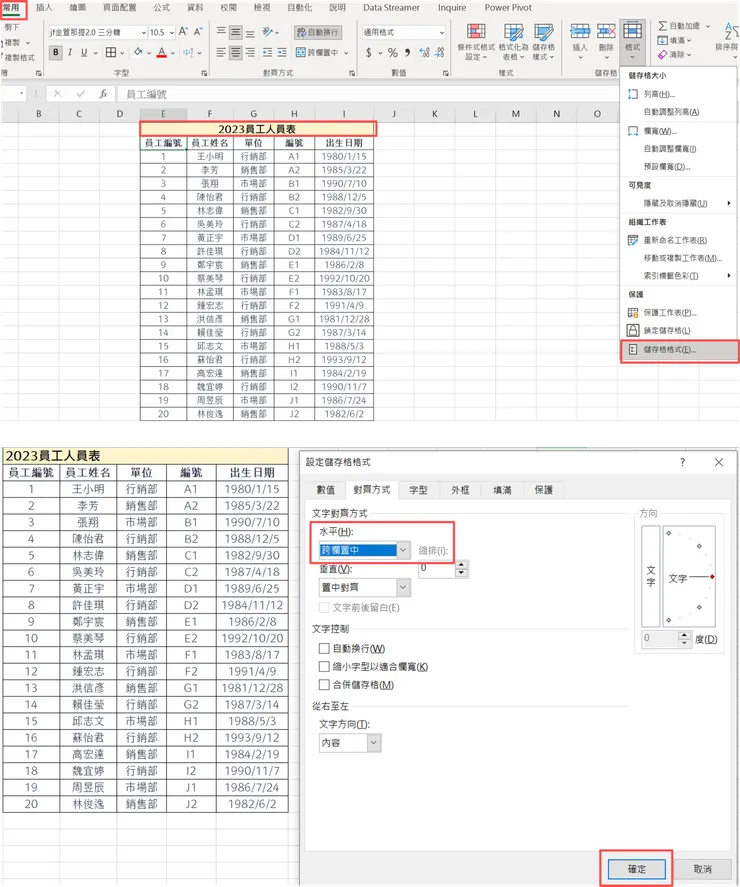Screen dimensions: 740x887
Task: Click the 跨欄置中 merge center button
Action: pyautogui.click(x=317, y=53)
